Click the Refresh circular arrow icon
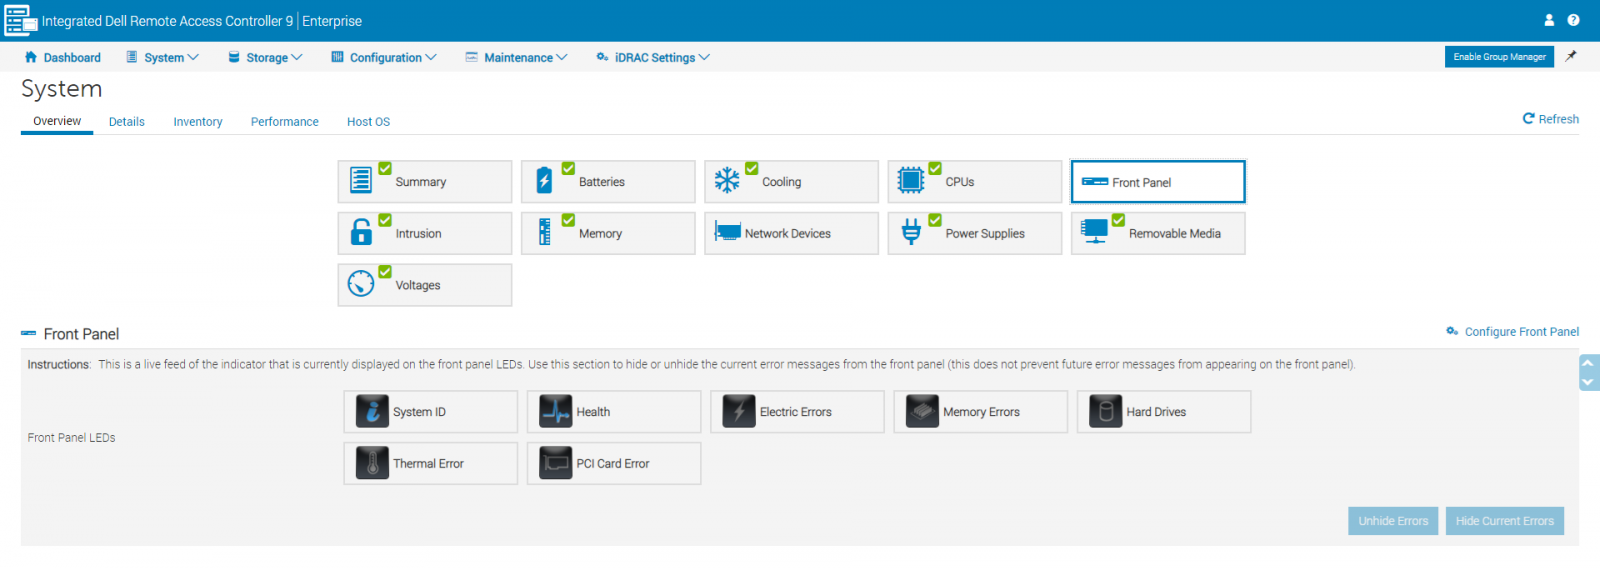Screen dimensions: 1600x568 click(1529, 118)
